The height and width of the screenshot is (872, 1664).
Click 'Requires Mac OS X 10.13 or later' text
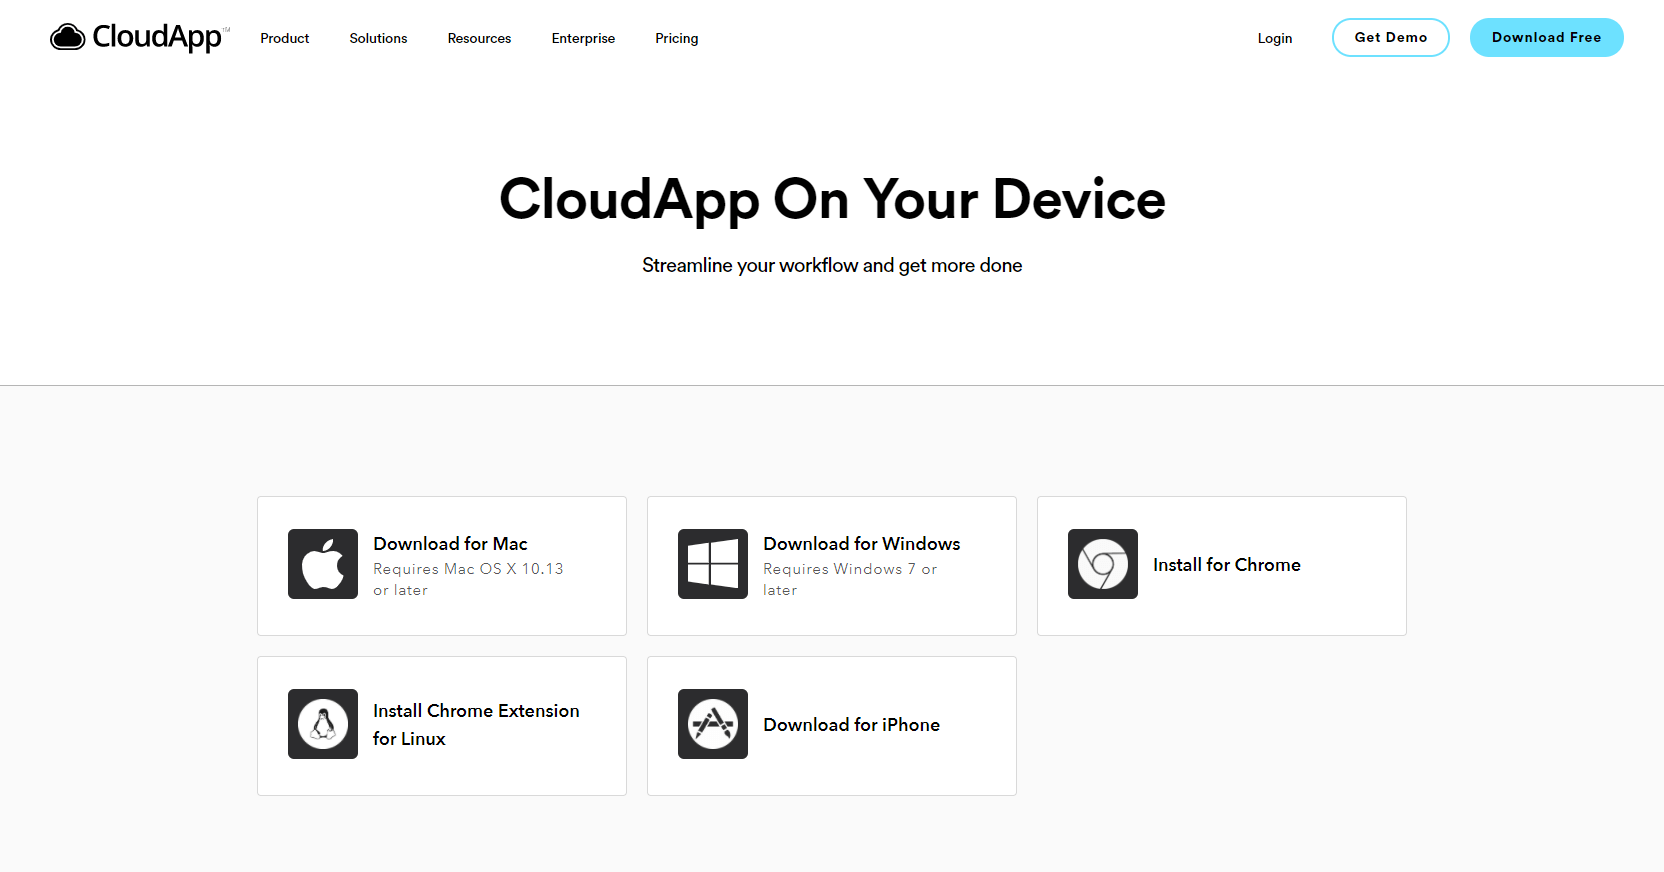(468, 579)
